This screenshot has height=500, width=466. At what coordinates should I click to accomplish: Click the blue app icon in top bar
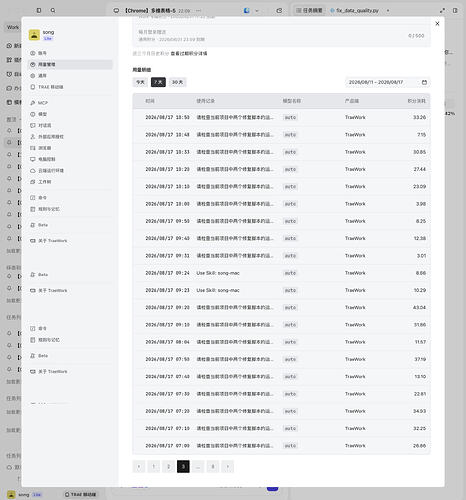coord(246,11)
